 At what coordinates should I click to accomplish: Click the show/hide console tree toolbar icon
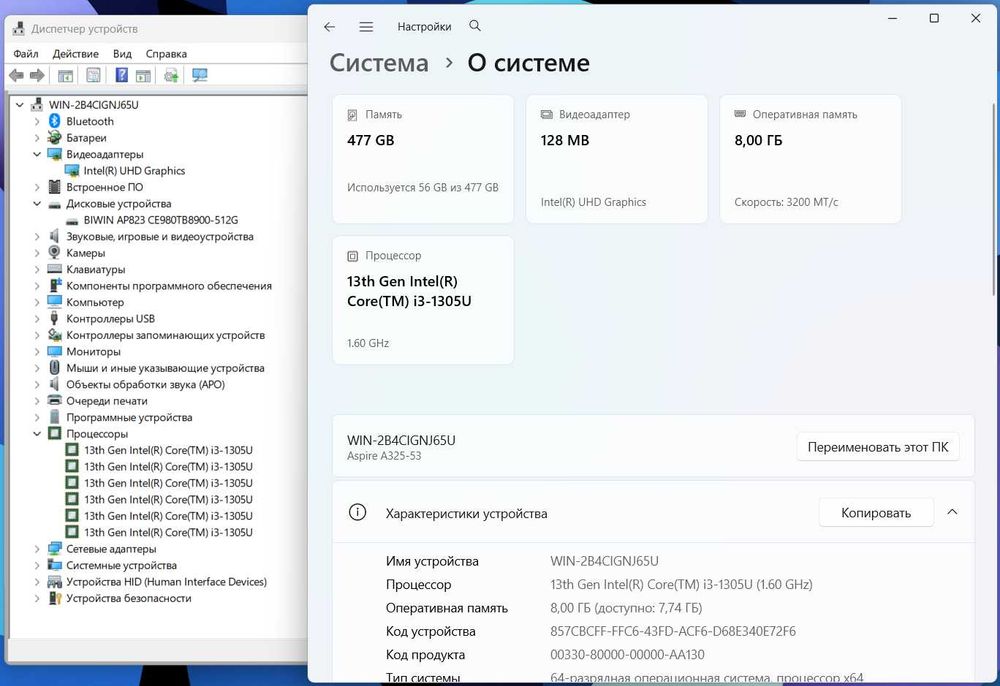tap(65, 76)
